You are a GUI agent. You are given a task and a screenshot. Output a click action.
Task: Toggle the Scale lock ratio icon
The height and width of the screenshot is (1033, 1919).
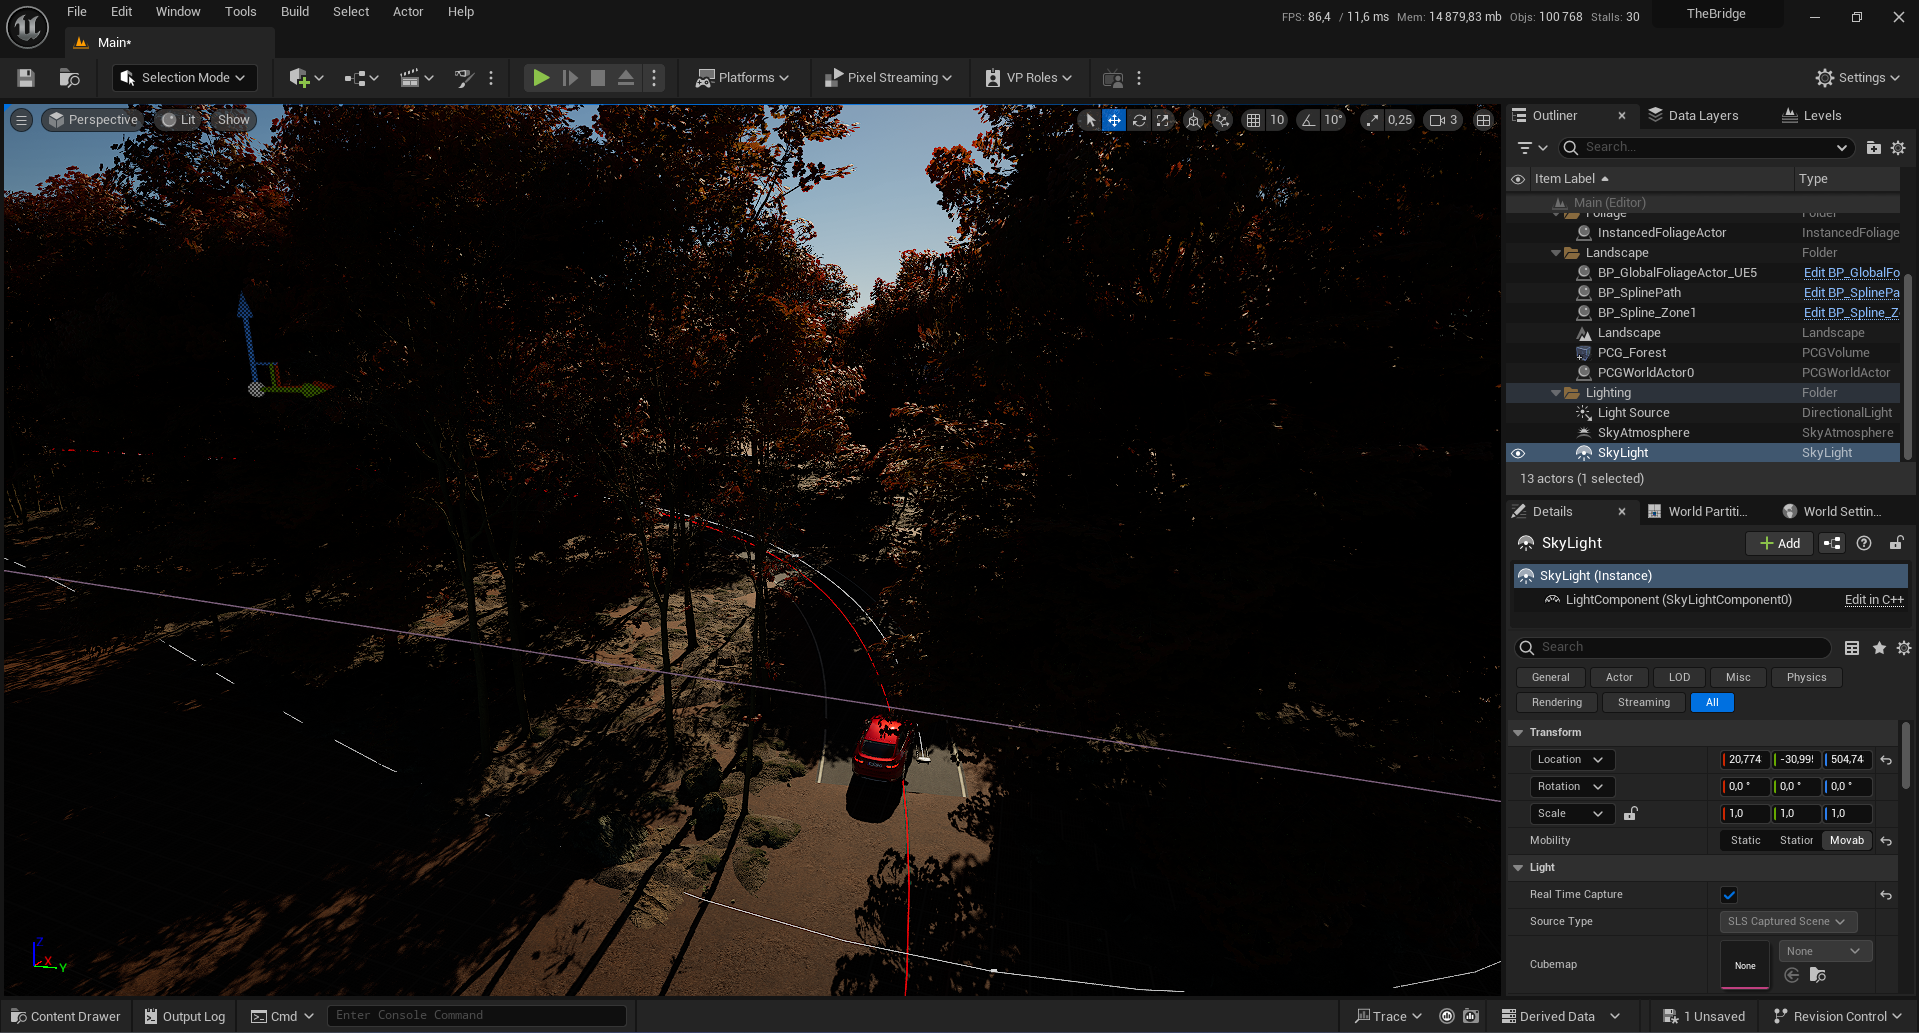coord(1630,814)
